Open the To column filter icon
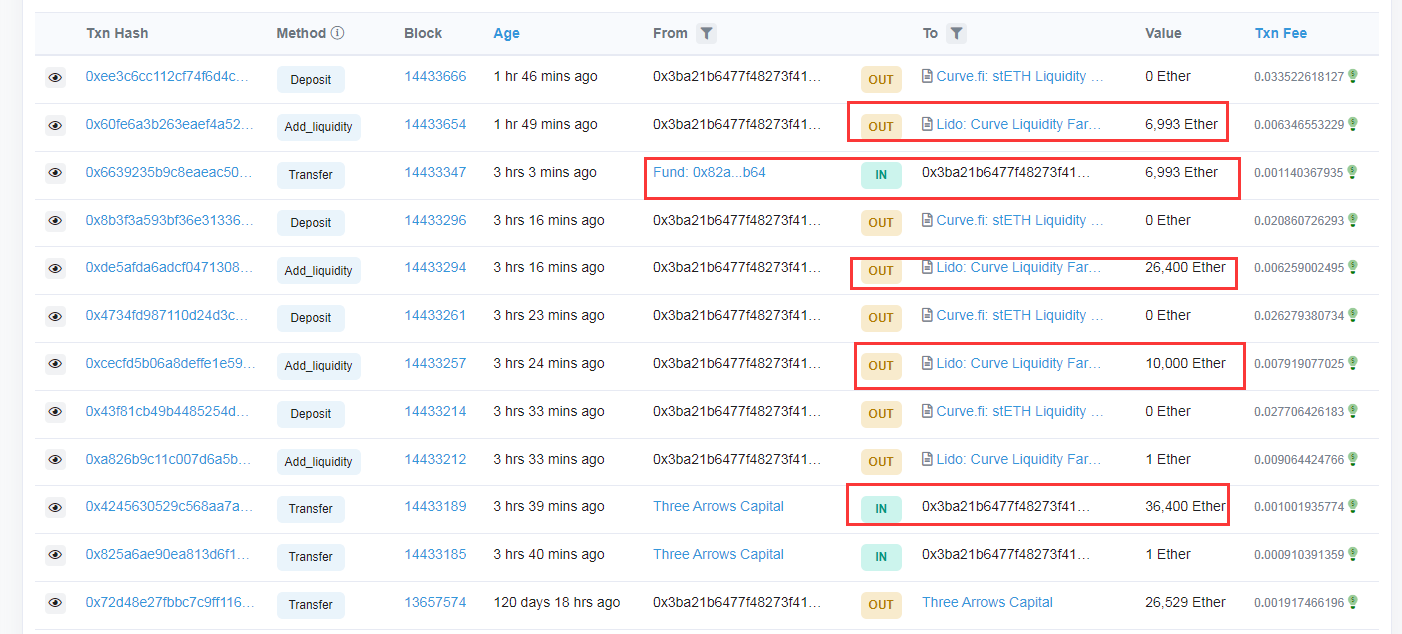This screenshot has width=1402, height=634. tap(956, 33)
